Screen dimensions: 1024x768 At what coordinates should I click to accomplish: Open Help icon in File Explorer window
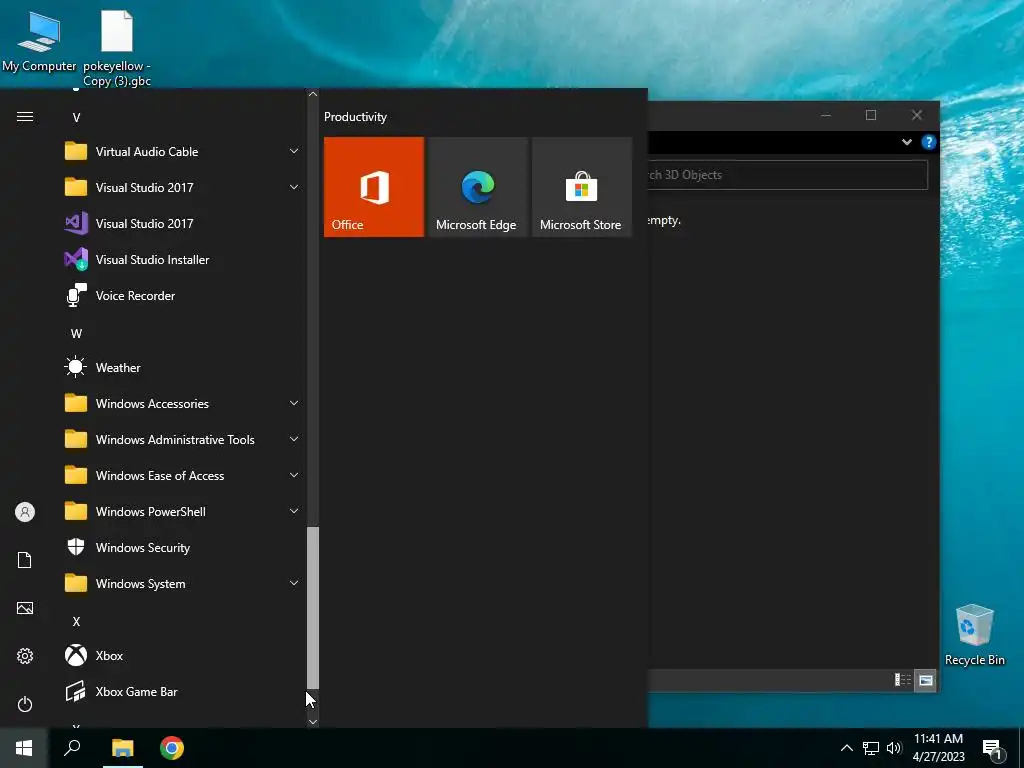point(929,142)
